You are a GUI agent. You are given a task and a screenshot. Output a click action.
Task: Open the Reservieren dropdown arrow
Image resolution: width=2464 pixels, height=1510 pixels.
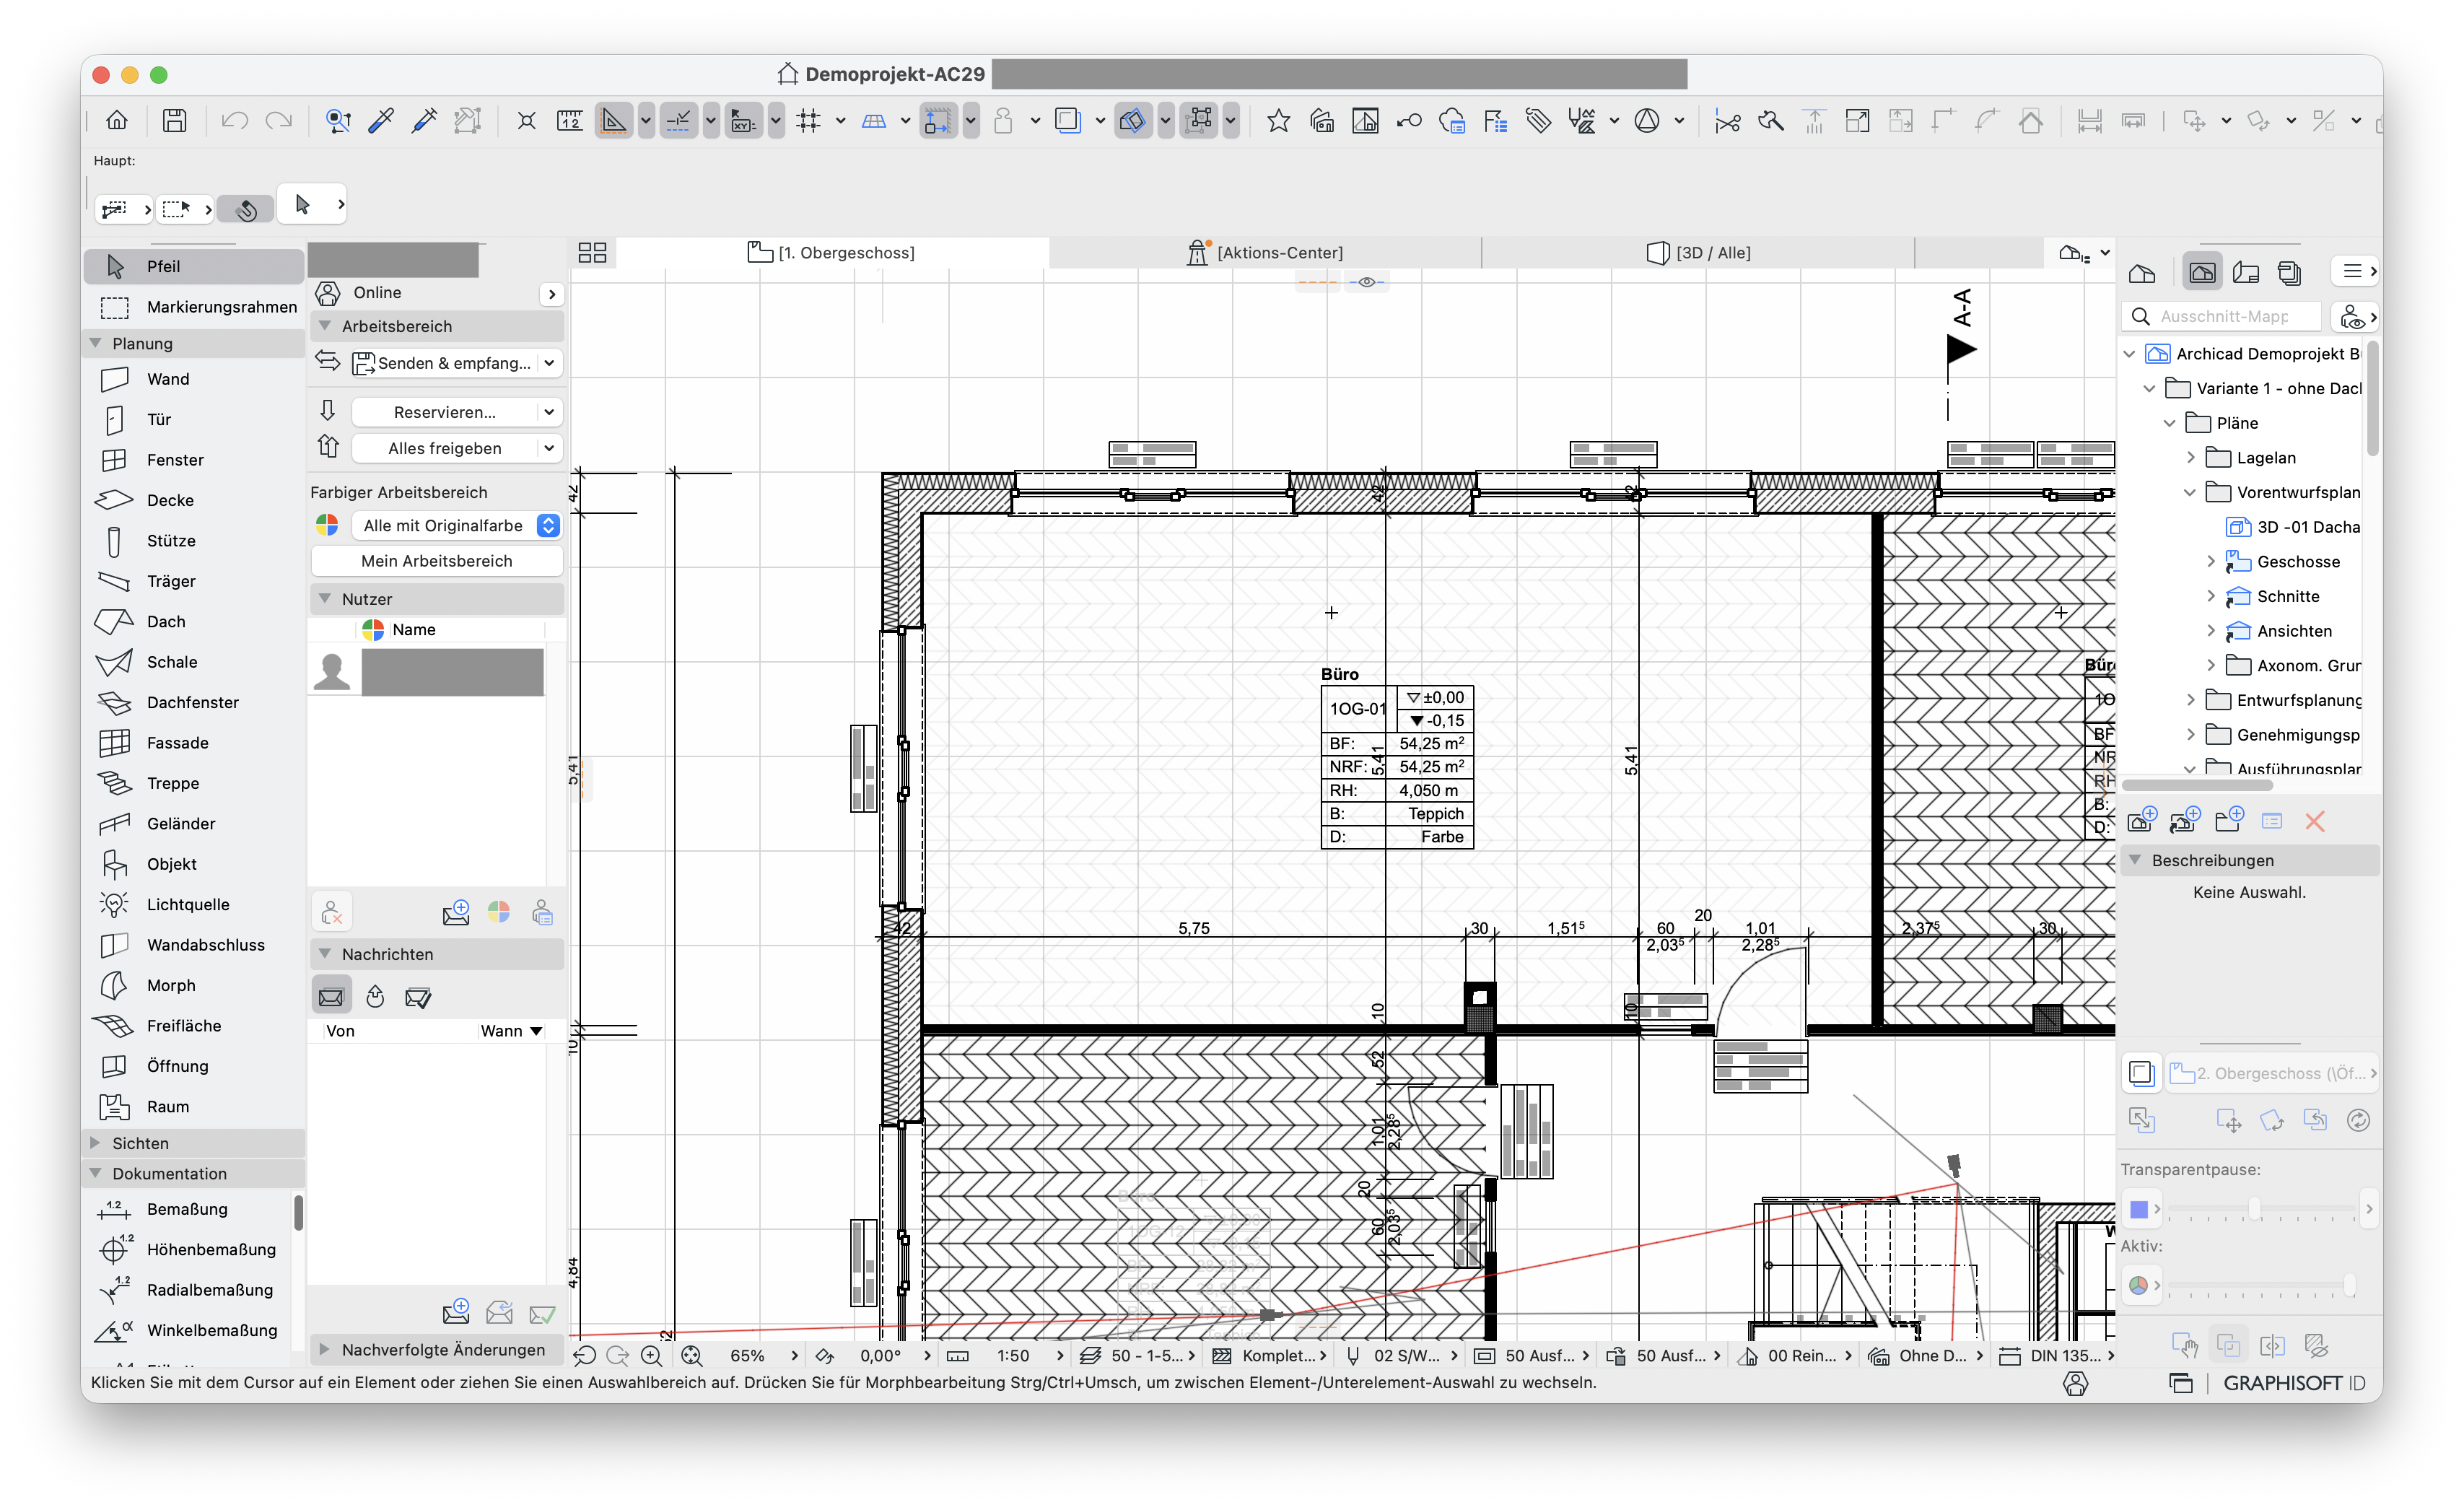[549, 412]
